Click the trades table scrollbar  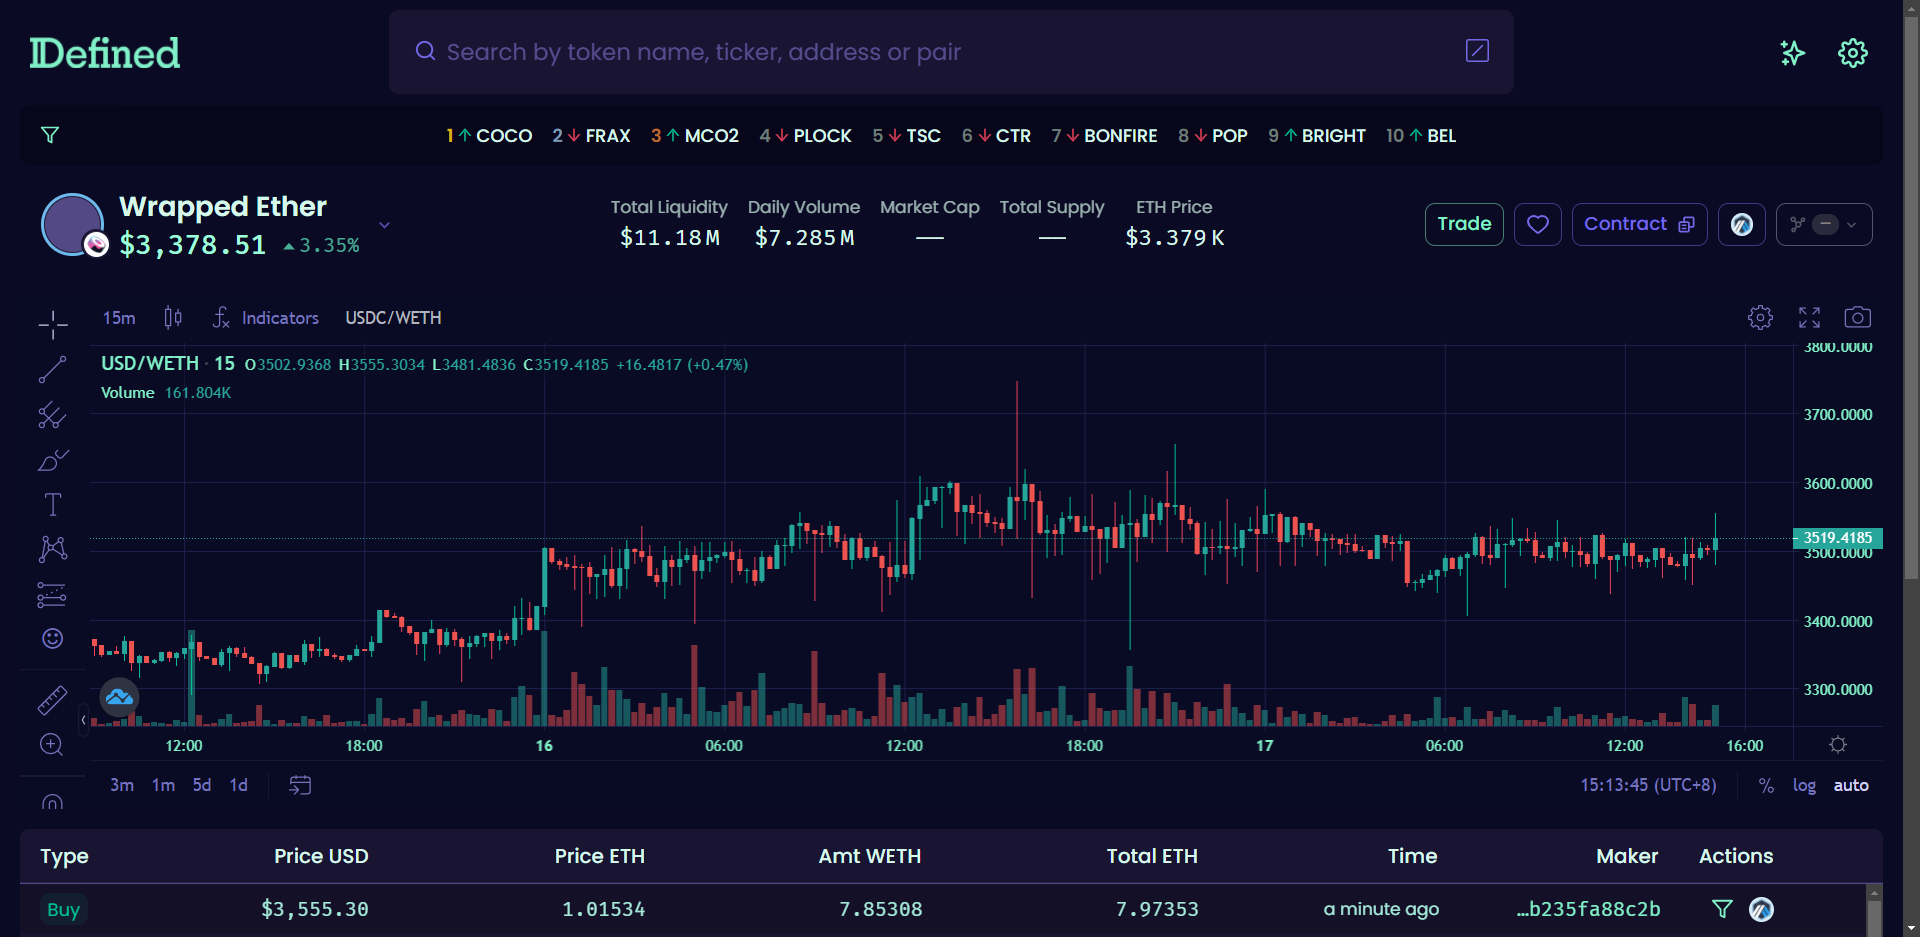coord(1874,918)
